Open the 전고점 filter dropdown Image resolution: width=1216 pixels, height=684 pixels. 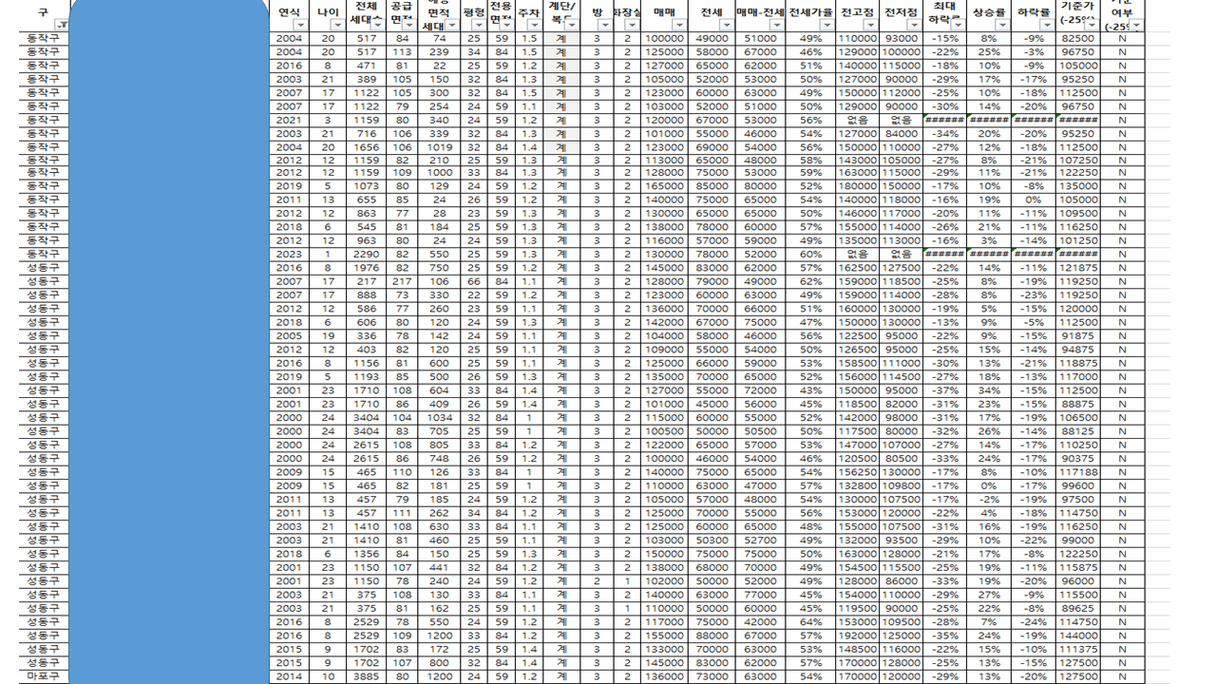(871, 25)
